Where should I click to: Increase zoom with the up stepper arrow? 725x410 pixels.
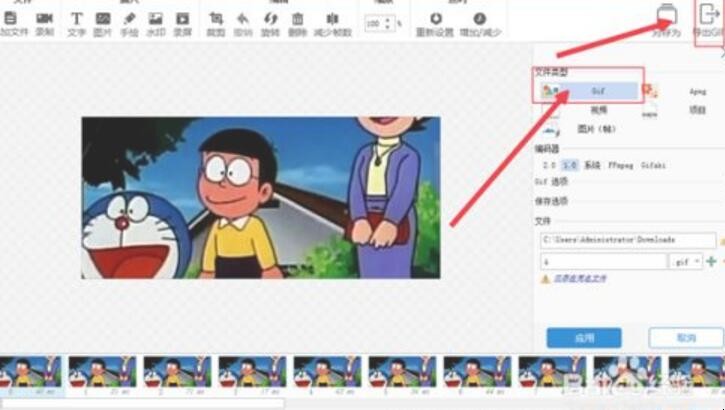[387, 19]
